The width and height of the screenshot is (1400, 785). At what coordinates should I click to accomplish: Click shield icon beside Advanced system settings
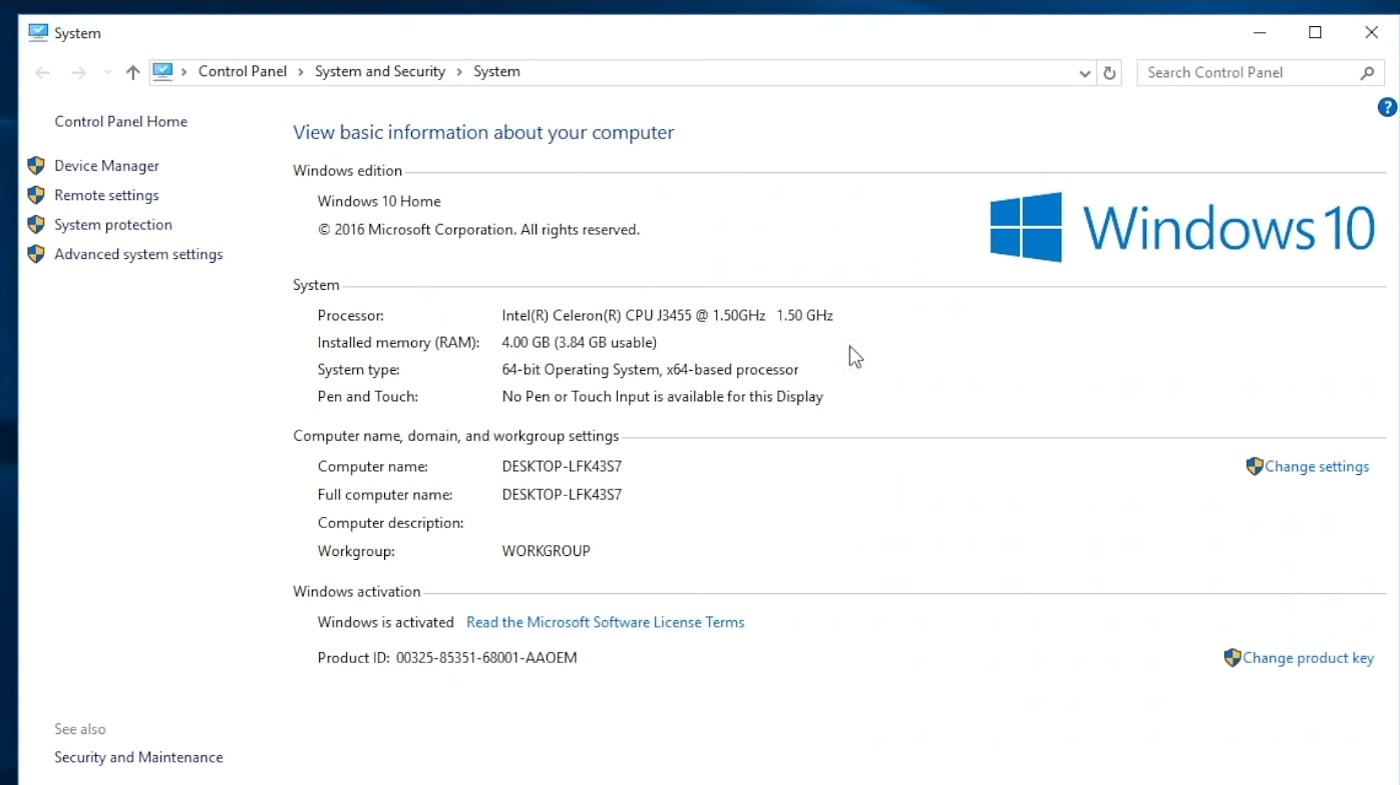[36, 254]
